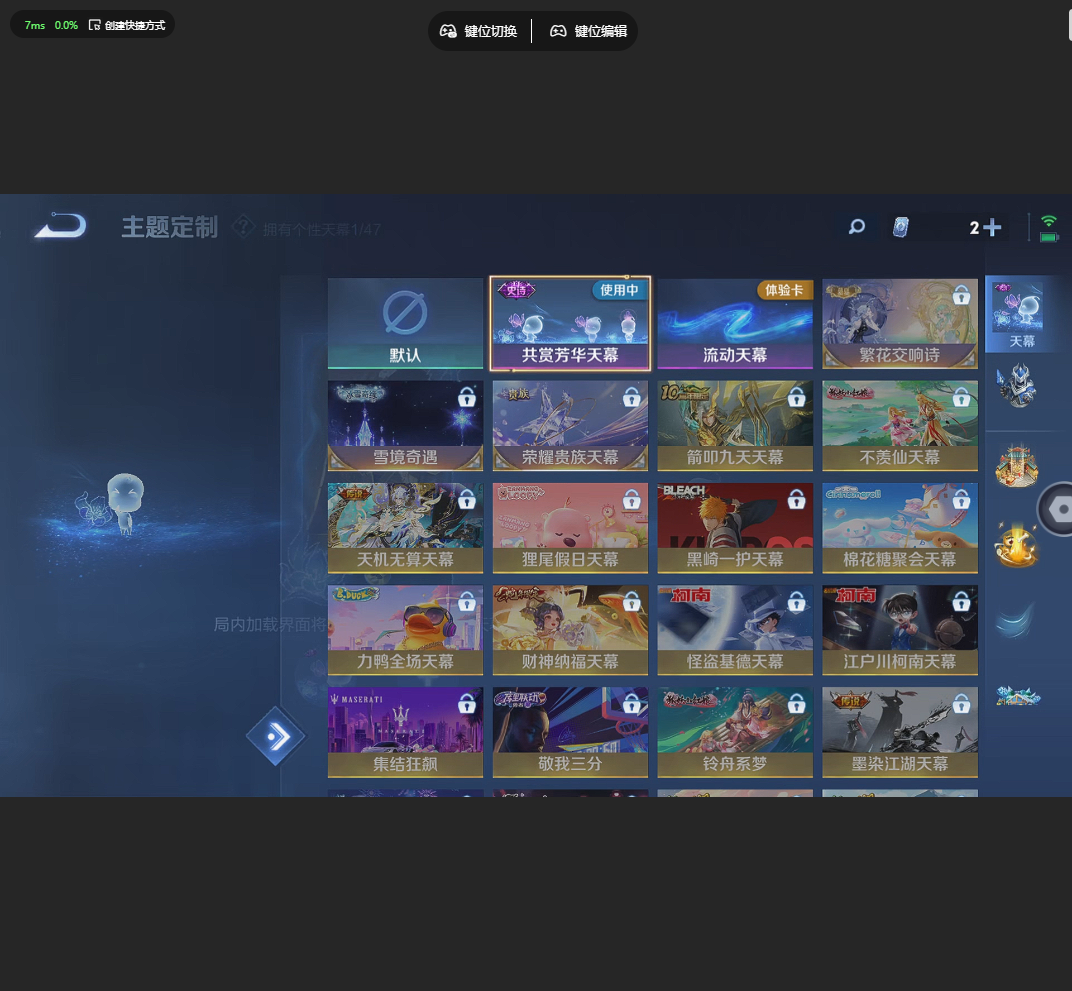Select the golden building icon in sidebar

click(1016, 467)
